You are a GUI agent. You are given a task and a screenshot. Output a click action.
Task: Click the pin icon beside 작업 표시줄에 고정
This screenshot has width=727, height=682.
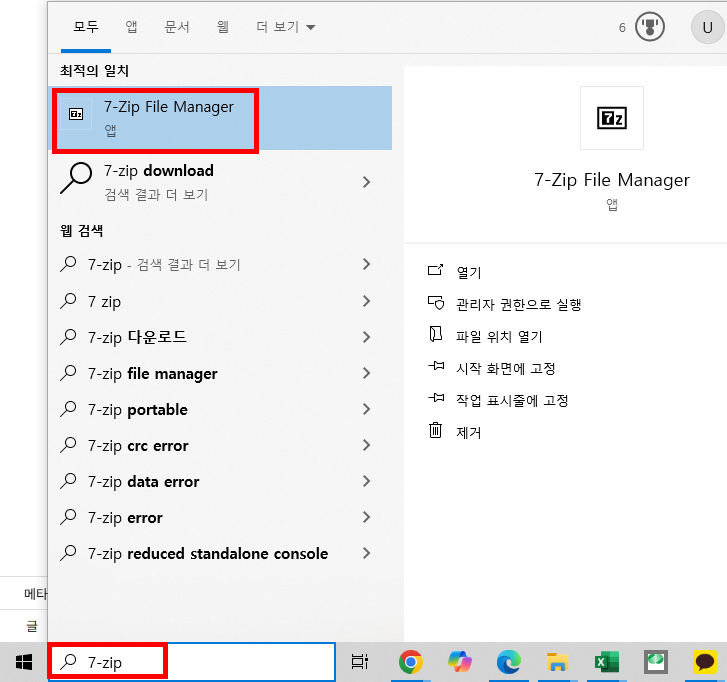tap(436, 398)
